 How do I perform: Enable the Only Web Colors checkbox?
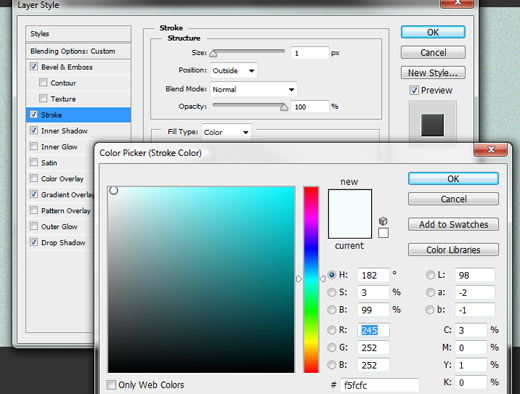pos(111,385)
